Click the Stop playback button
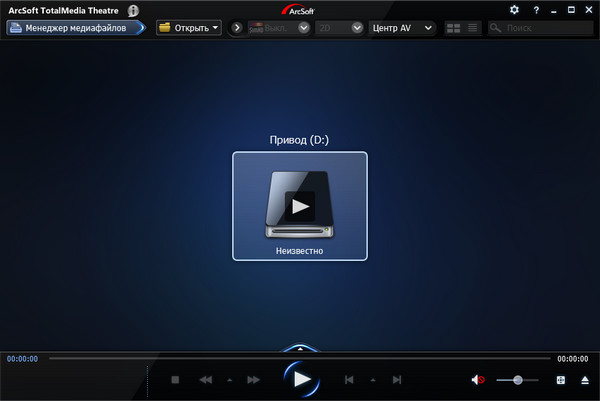This screenshot has height=401, width=600. click(174, 380)
